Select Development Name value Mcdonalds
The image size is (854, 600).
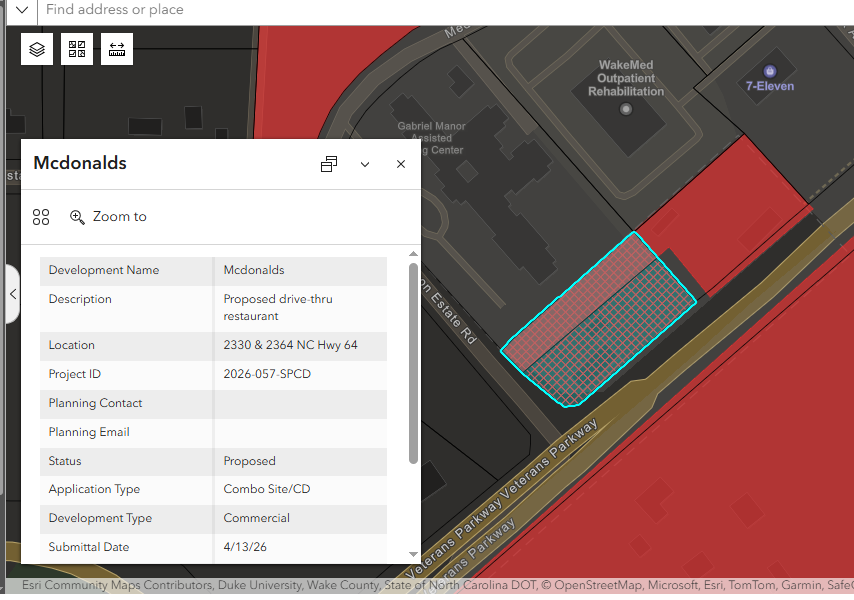(x=254, y=270)
